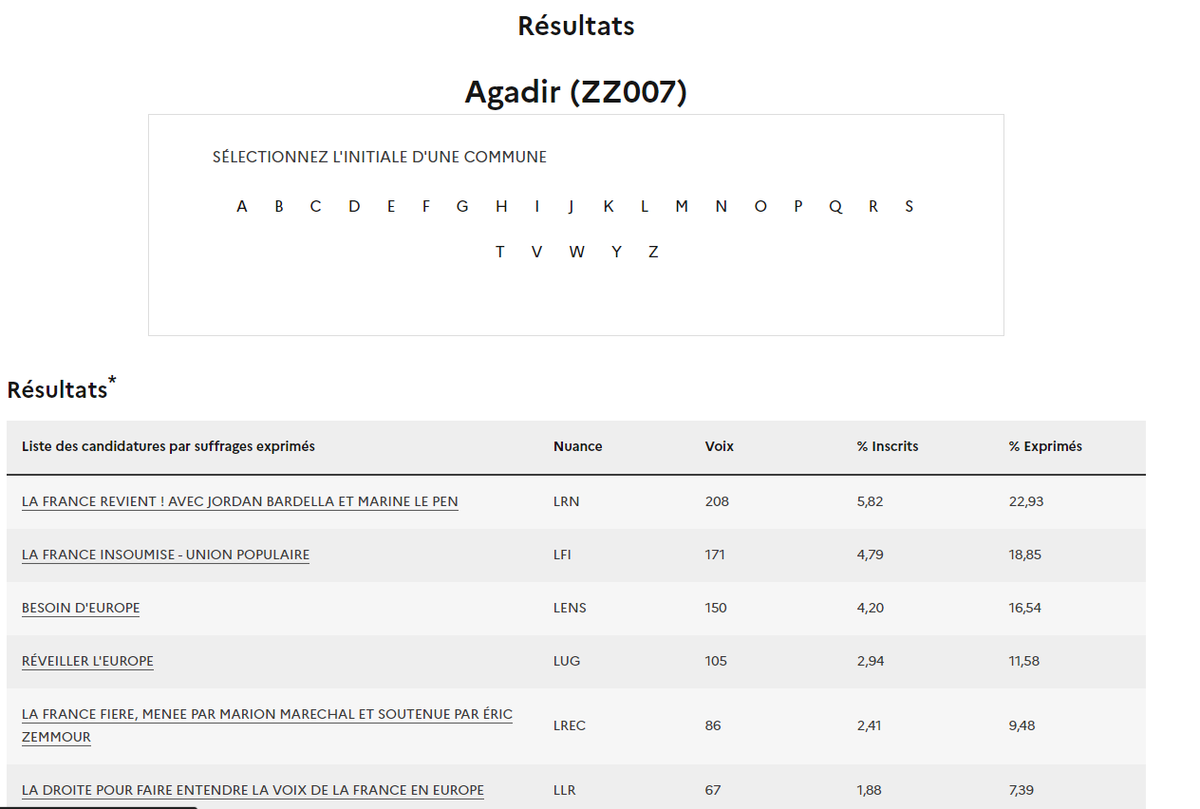
Task: Click the LLR nuance cell
Action: [x=564, y=790]
